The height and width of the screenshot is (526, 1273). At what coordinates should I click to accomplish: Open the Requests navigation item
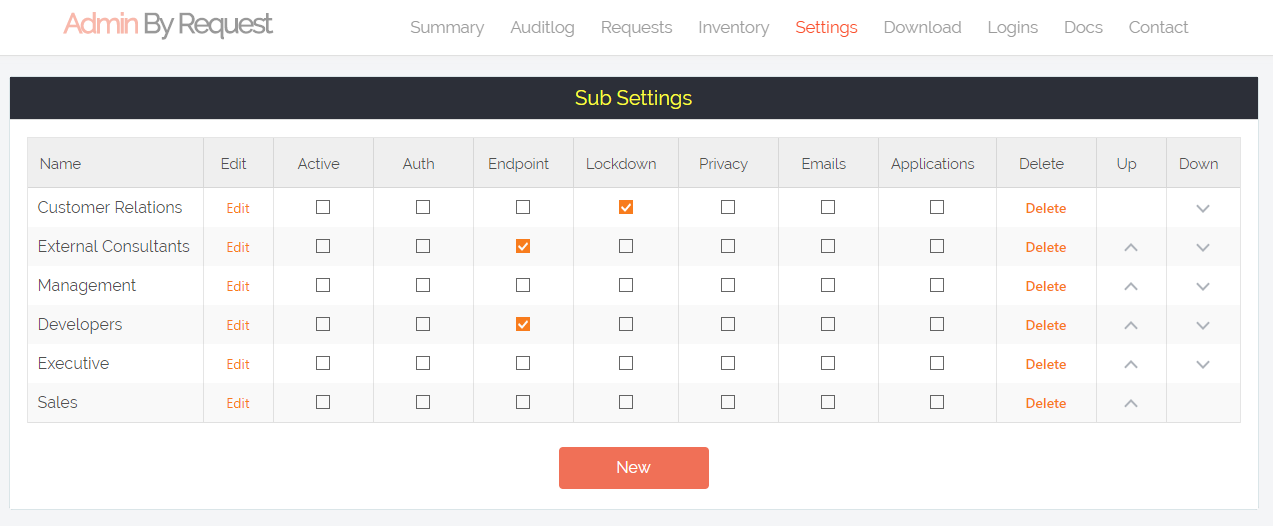click(x=636, y=27)
